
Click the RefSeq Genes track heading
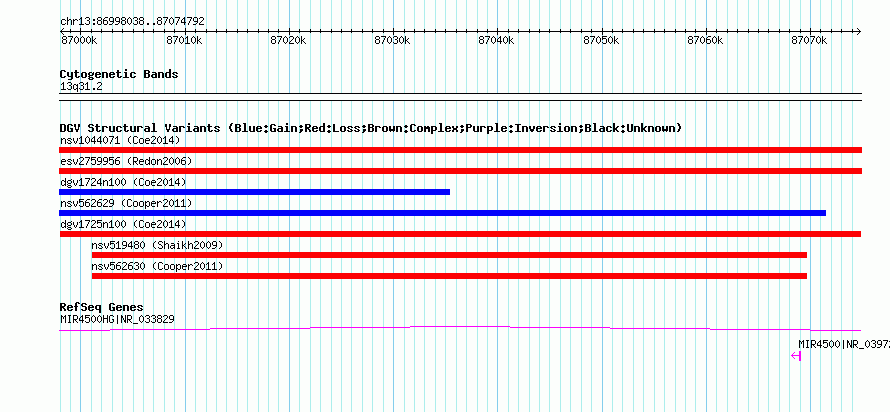click(102, 308)
